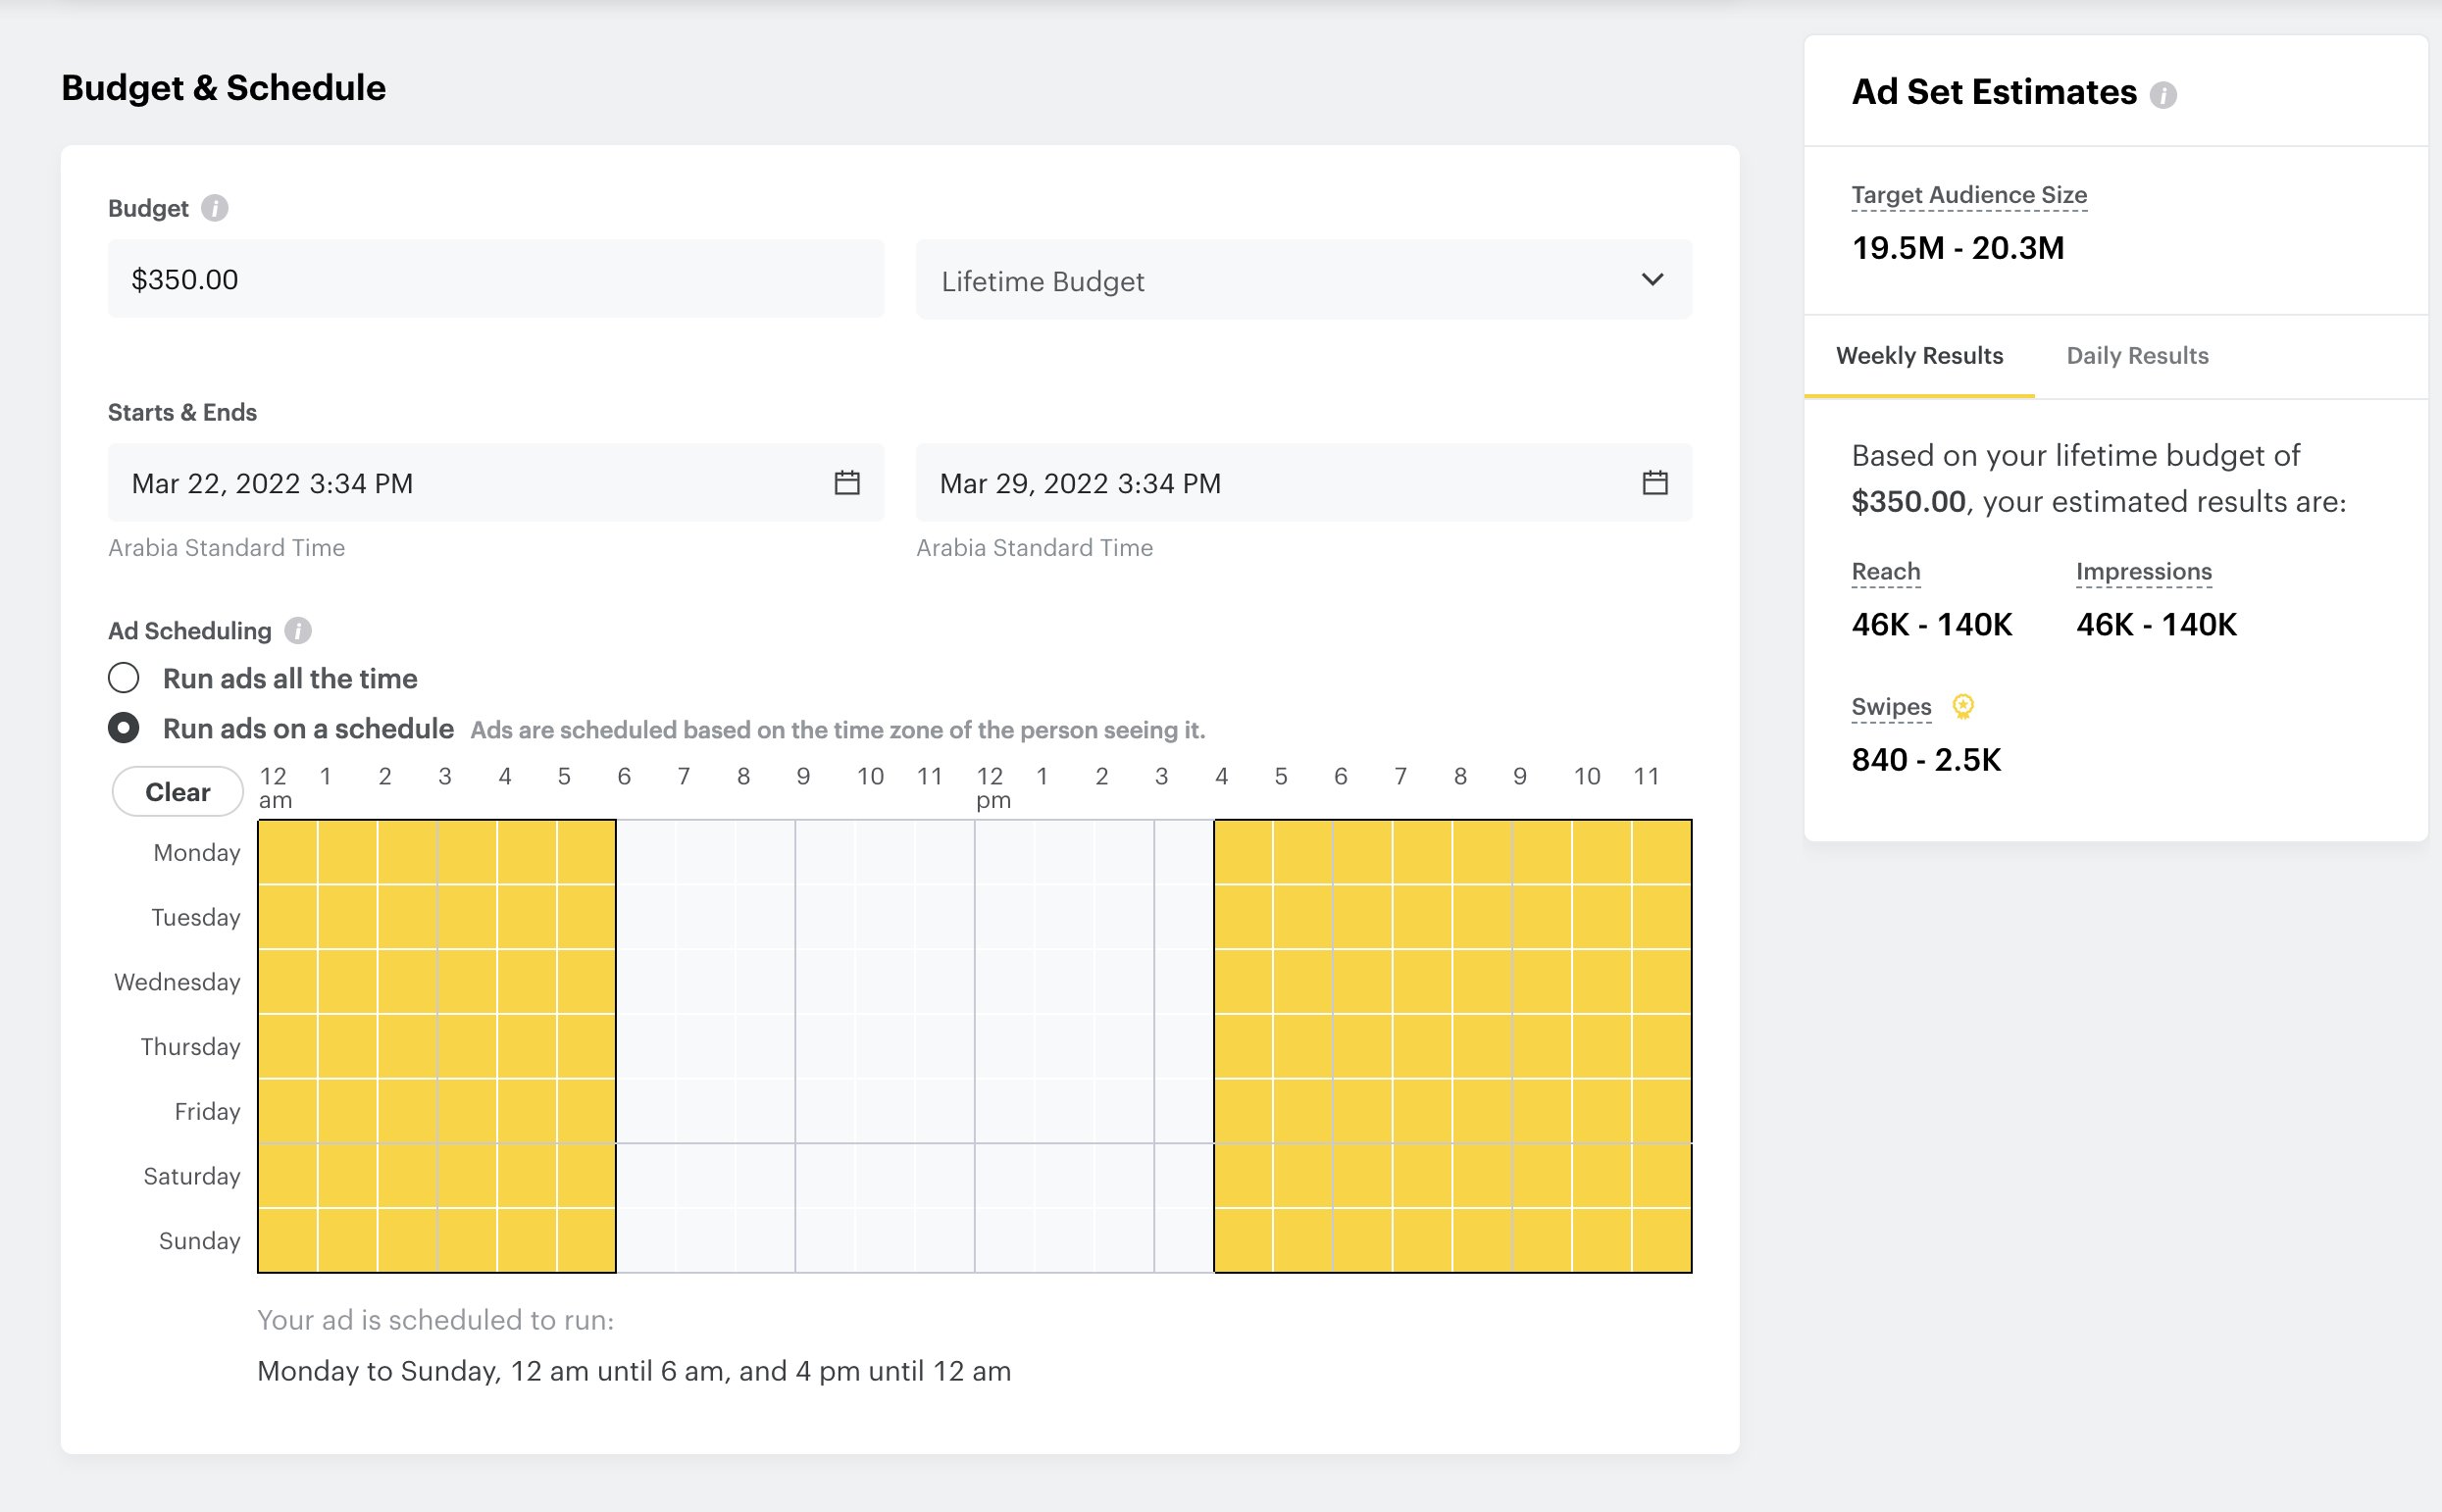
Task: Click the Budget & Schedule heading
Action: tap(223, 88)
